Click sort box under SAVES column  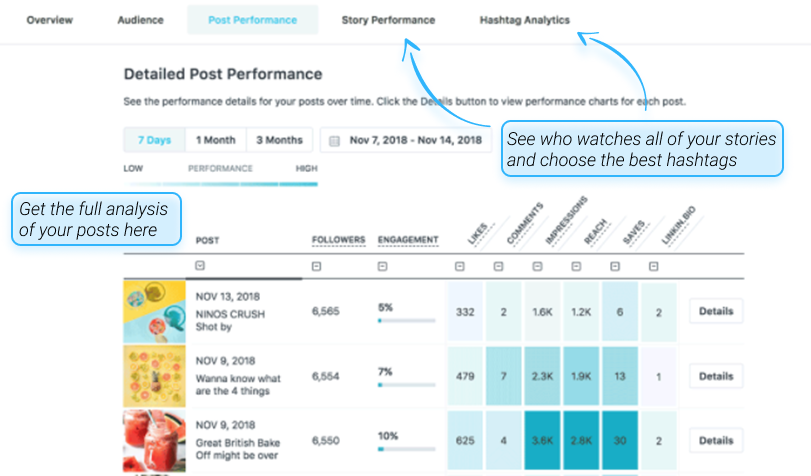pyautogui.click(x=615, y=266)
